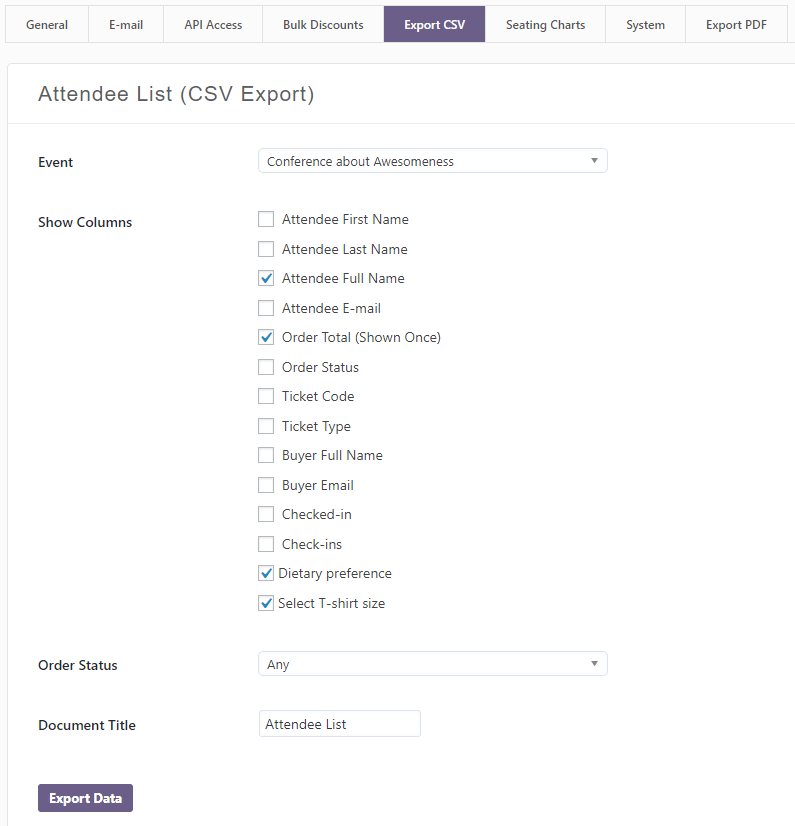Open the Event dropdown list
795x826 pixels.
[433, 161]
